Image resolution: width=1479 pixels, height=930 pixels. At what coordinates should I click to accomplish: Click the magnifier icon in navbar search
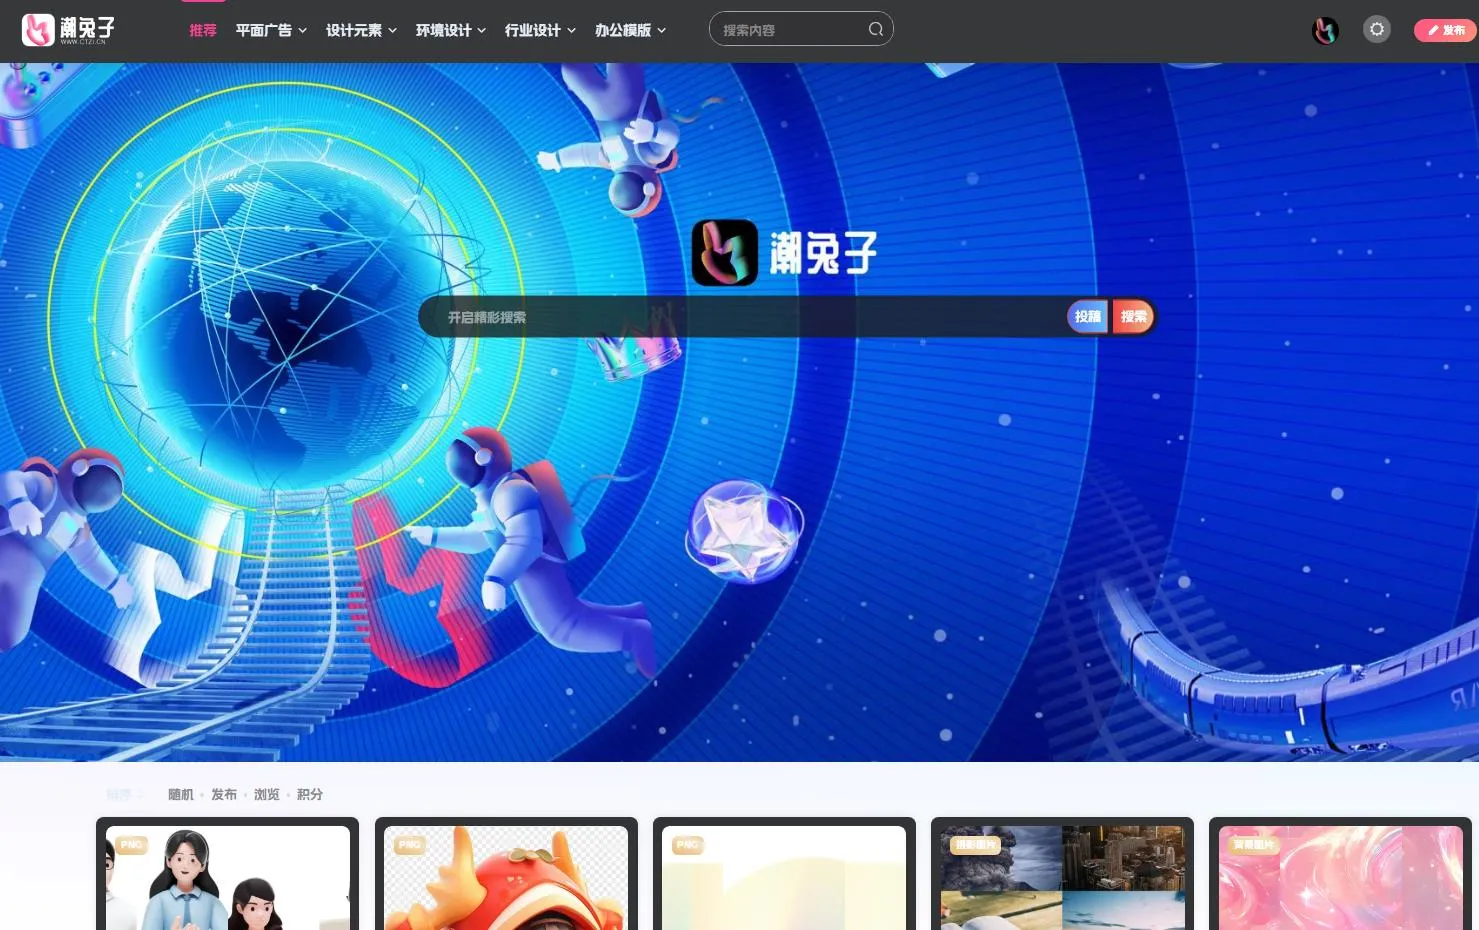875,29
